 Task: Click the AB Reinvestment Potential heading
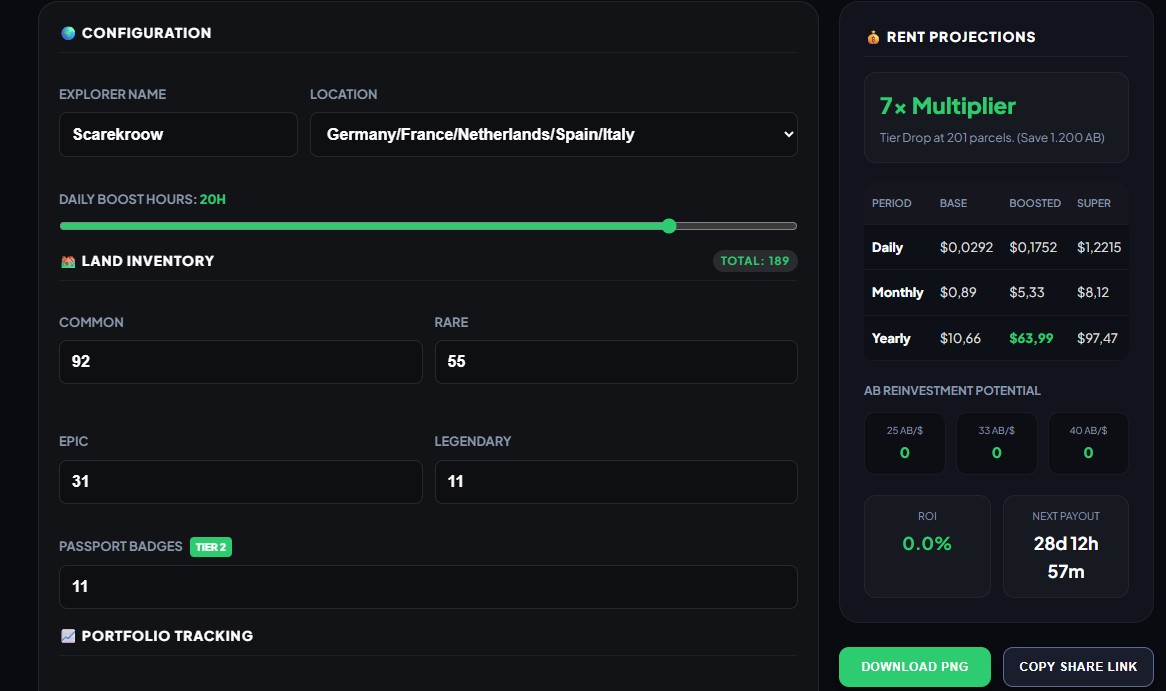(x=952, y=391)
